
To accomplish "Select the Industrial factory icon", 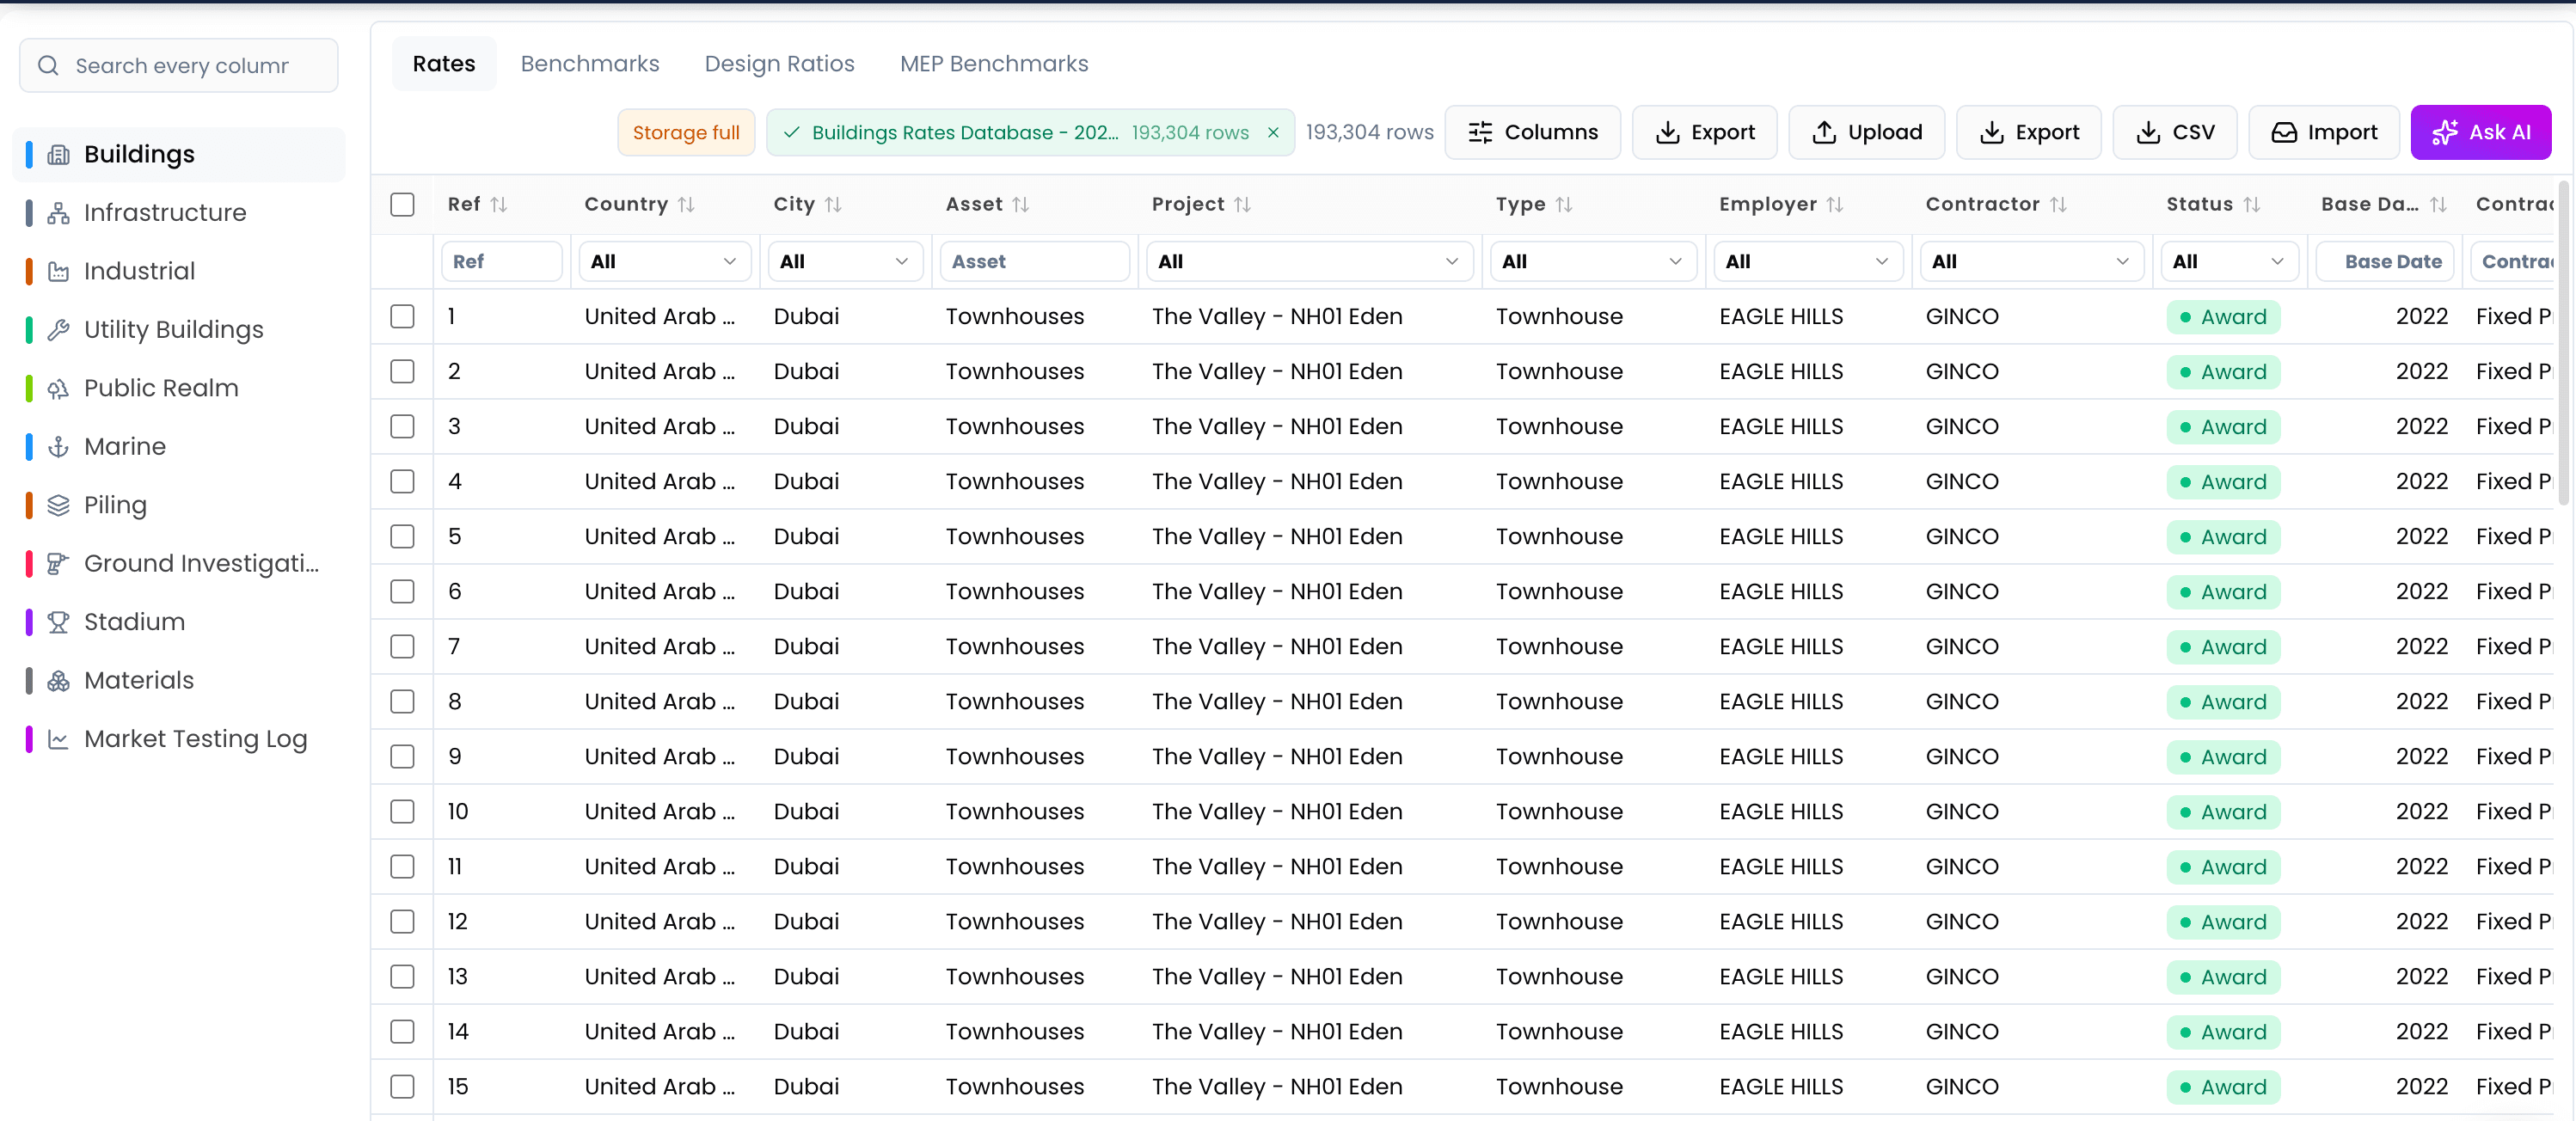I will pyautogui.click(x=59, y=271).
